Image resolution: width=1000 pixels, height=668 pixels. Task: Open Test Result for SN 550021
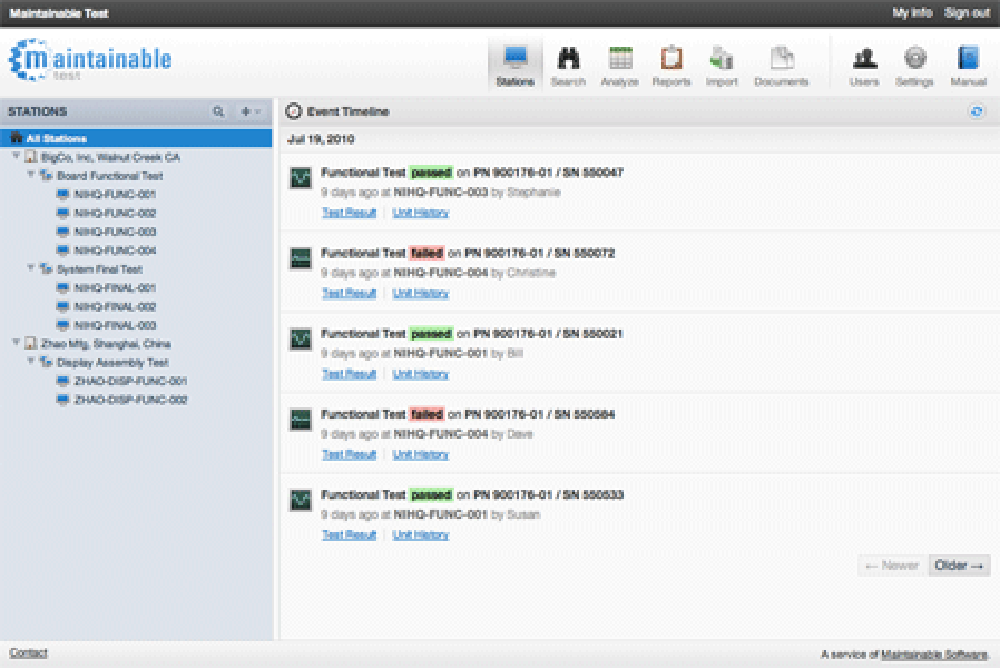(349, 374)
